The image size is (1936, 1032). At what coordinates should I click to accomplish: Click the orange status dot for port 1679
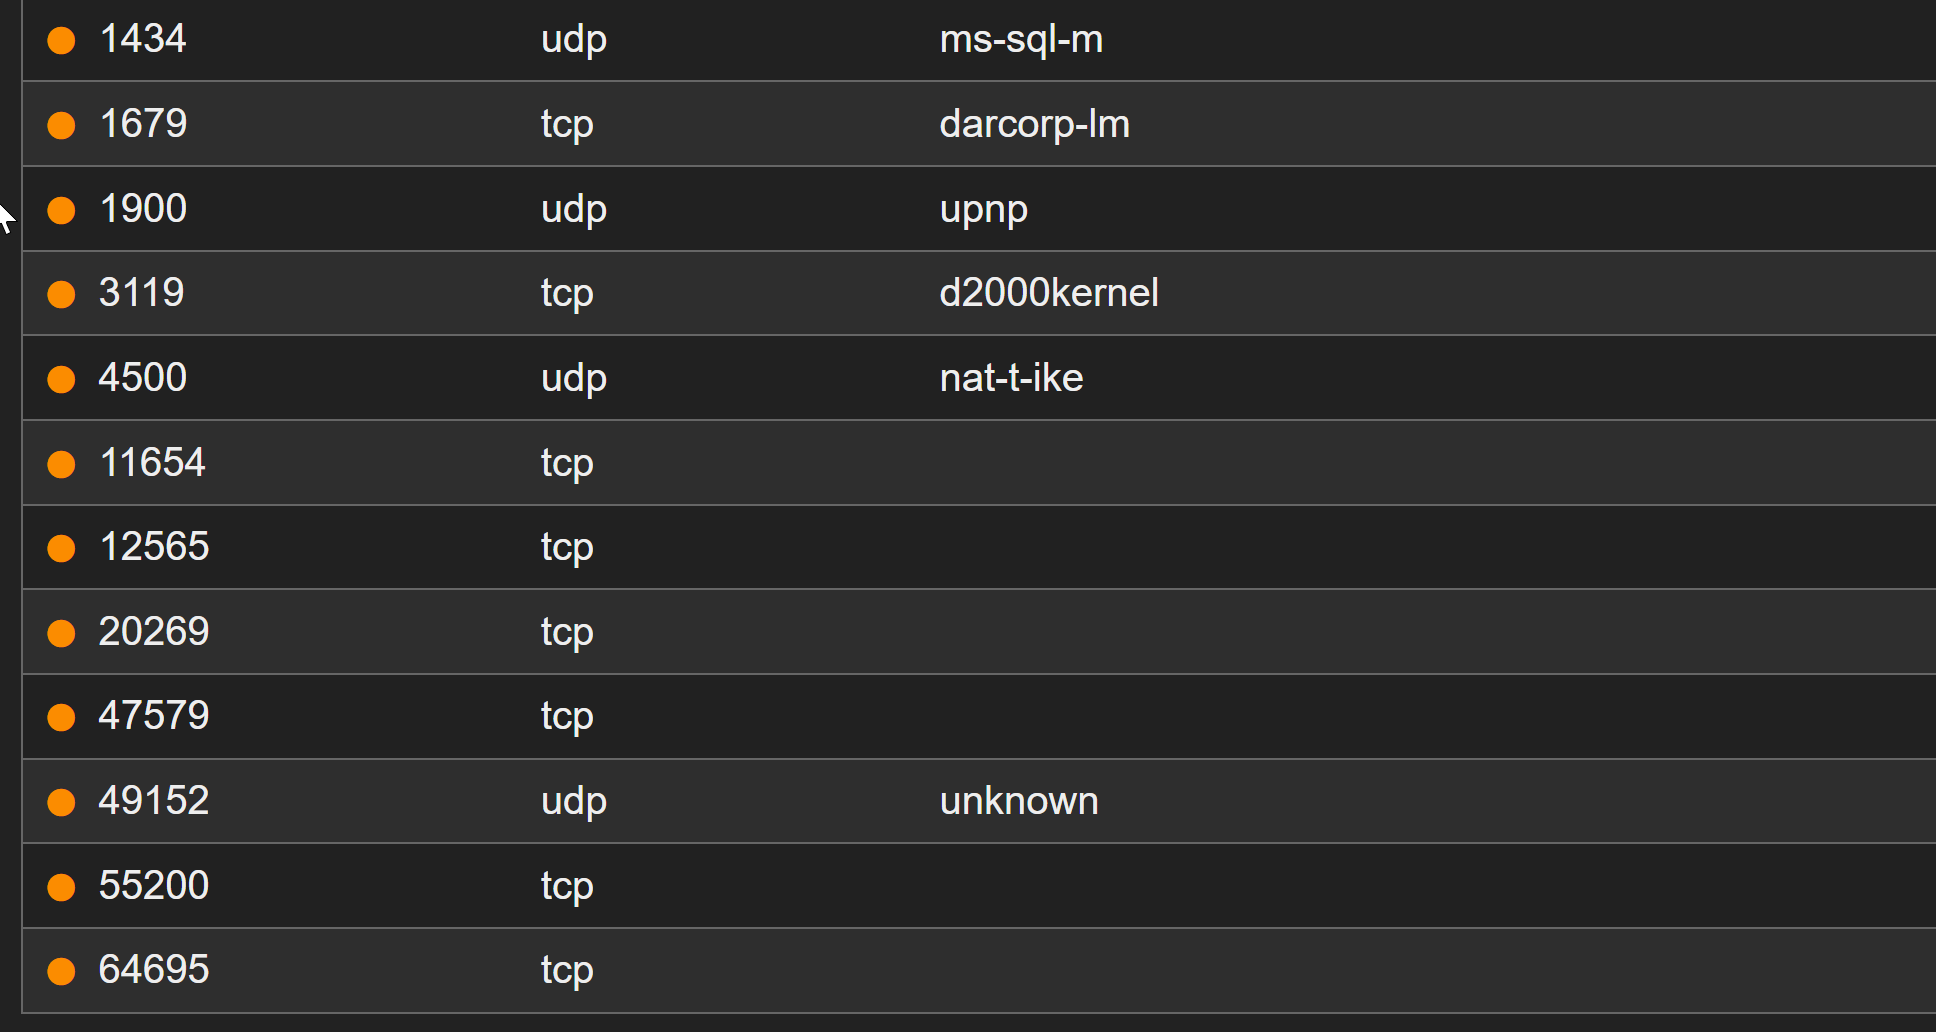point(62,125)
